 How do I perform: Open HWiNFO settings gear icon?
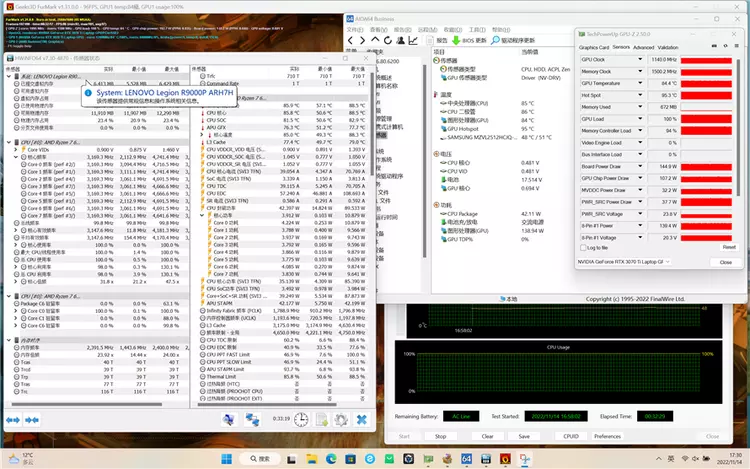341,420
